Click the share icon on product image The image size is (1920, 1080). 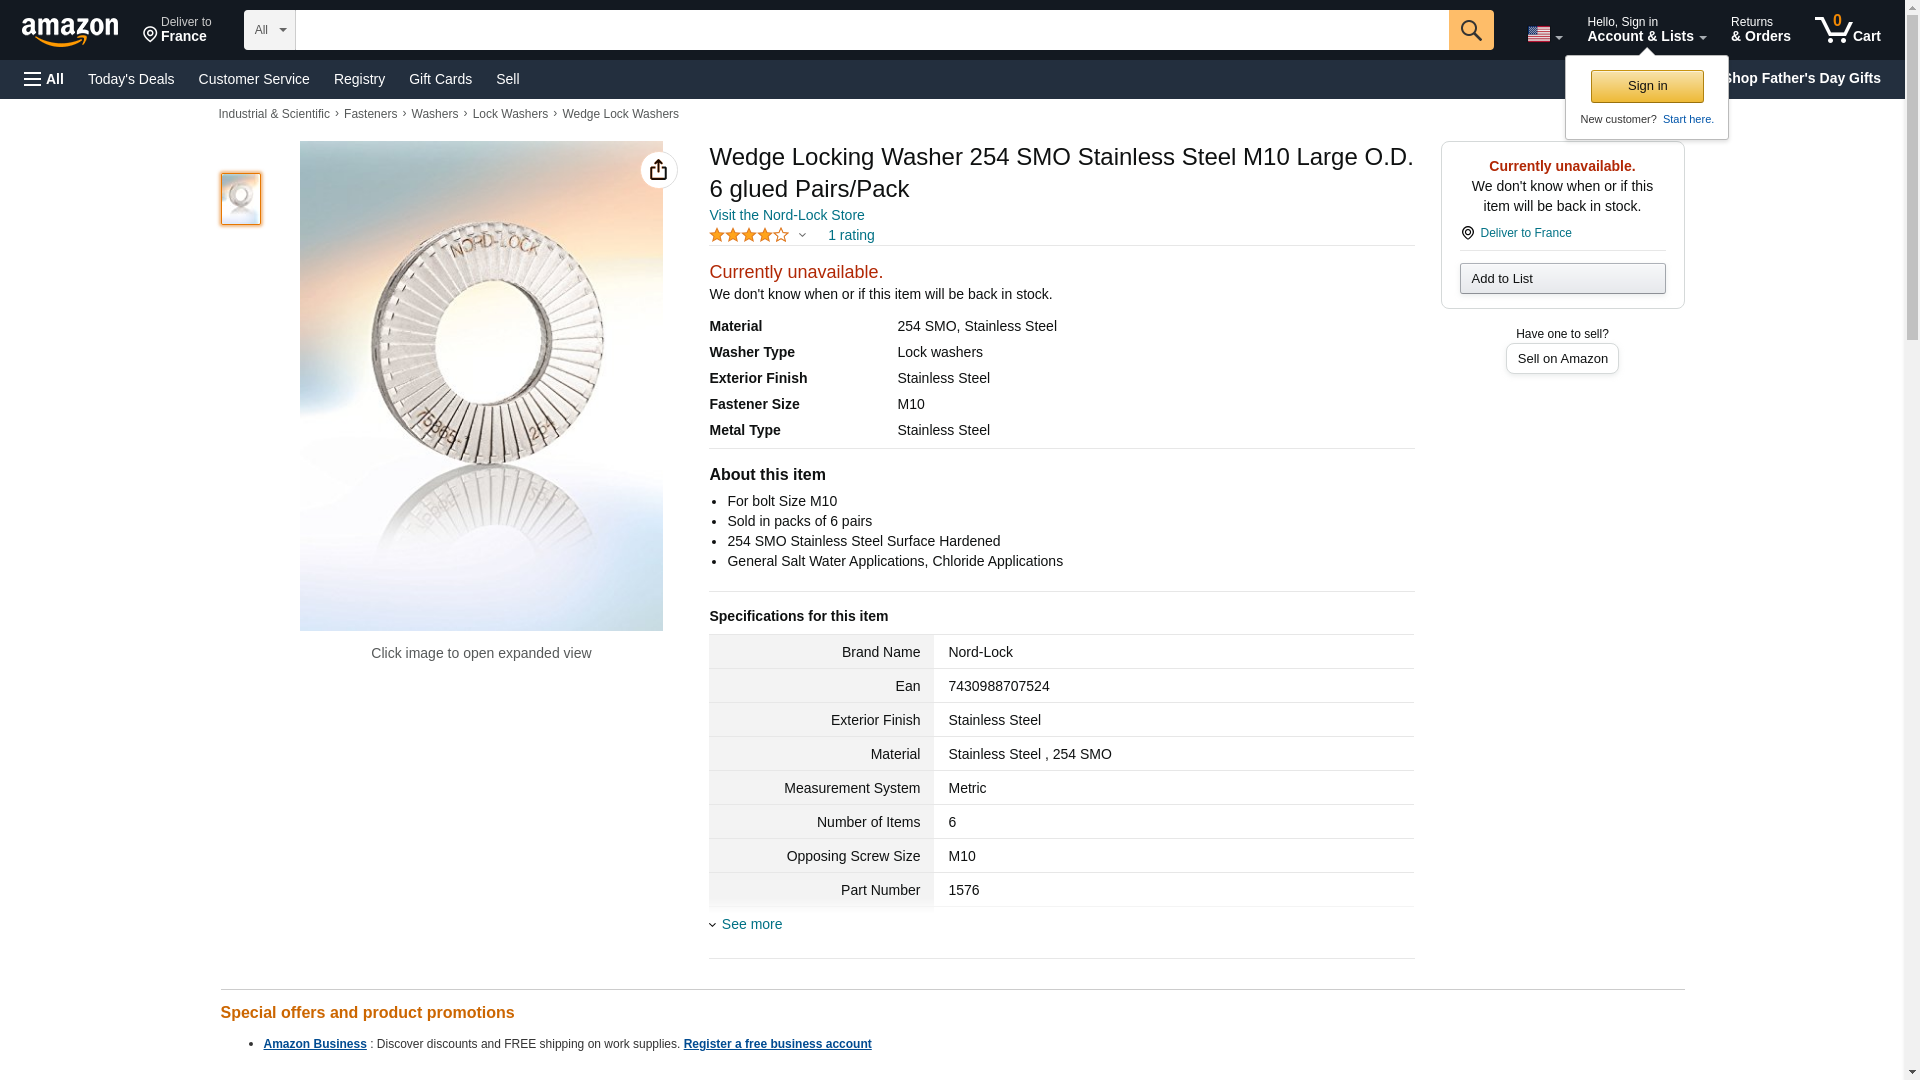[x=658, y=170]
